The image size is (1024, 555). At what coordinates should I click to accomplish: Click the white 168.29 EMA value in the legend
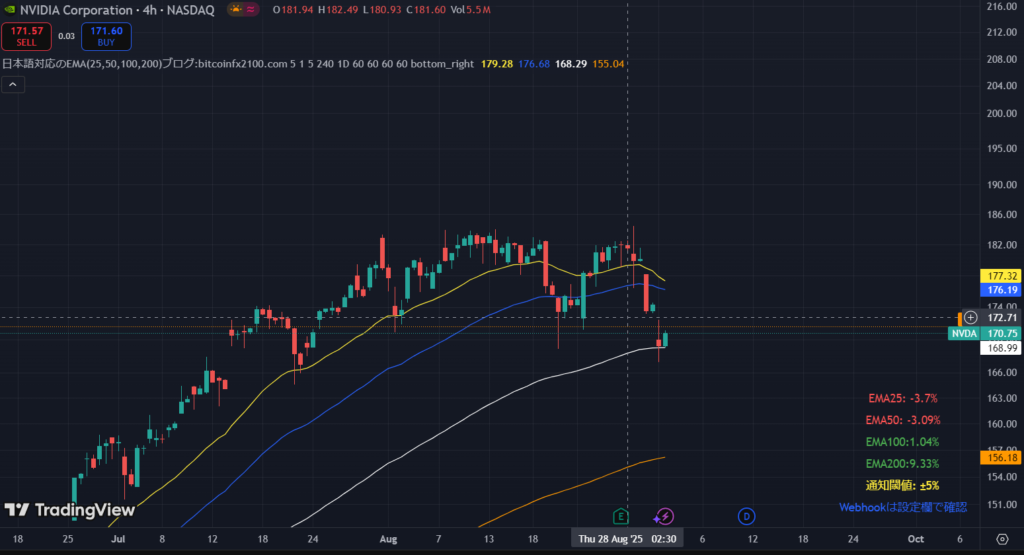tap(571, 64)
